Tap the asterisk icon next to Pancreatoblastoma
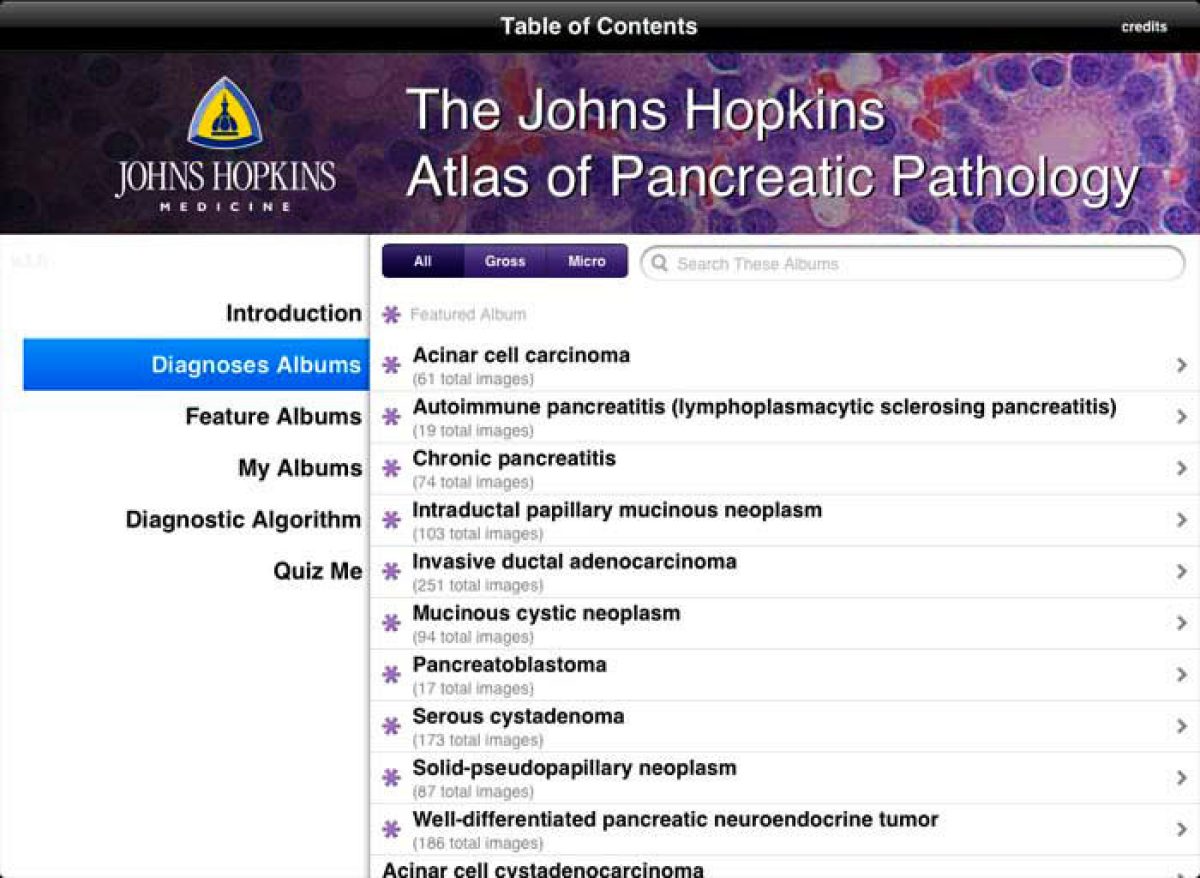 (x=390, y=672)
